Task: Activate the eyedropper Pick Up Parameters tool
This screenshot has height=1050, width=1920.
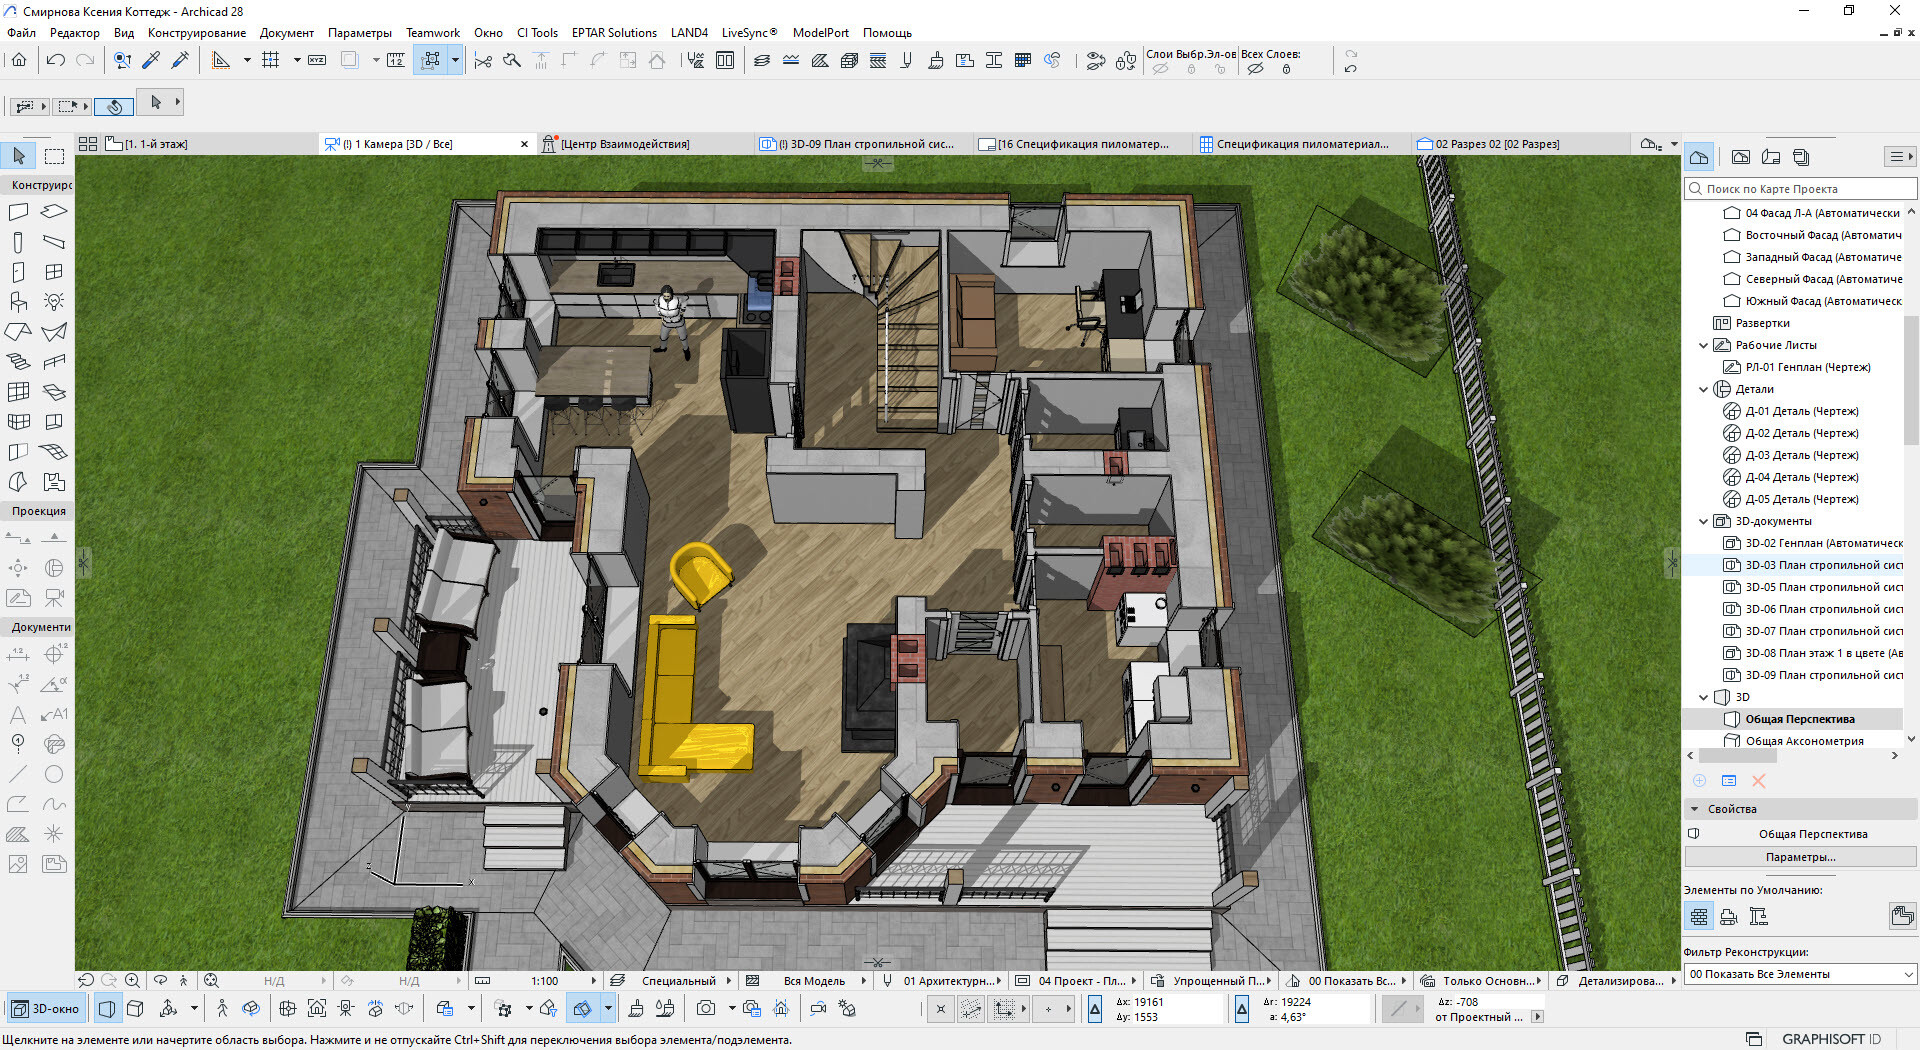Action: [x=151, y=61]
